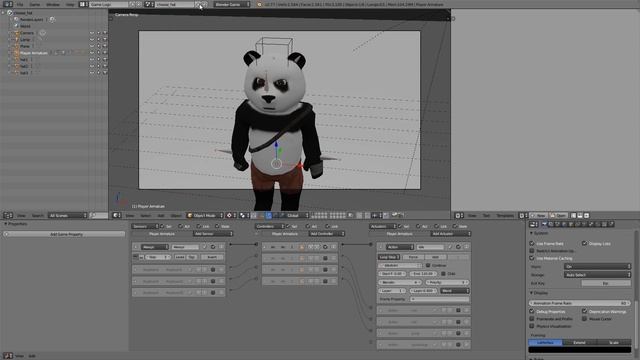The width and height of the screenshot is (640, 360).
Task: Toggle Use Material Caching checkbox
Action: (x=532, y=258)
